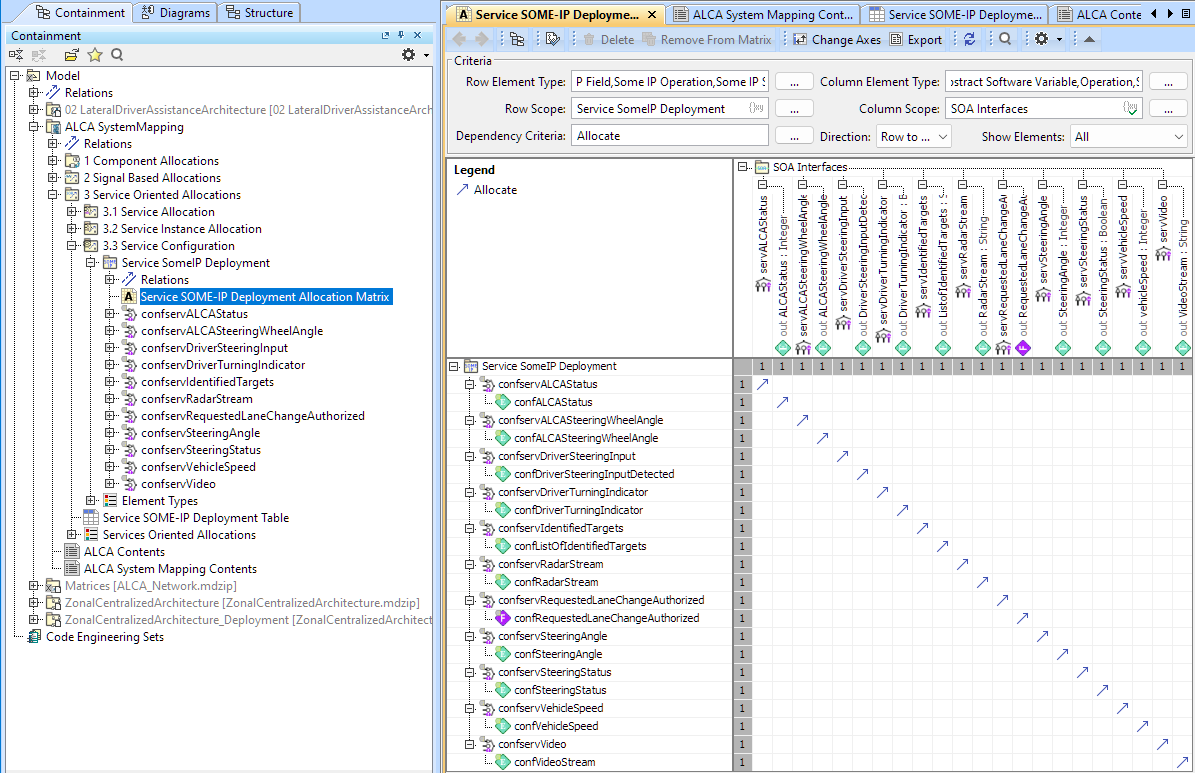The width and height of the screenshot is (1195, 773).
Task: Expand the Element Types tree node
Action: 91,501
